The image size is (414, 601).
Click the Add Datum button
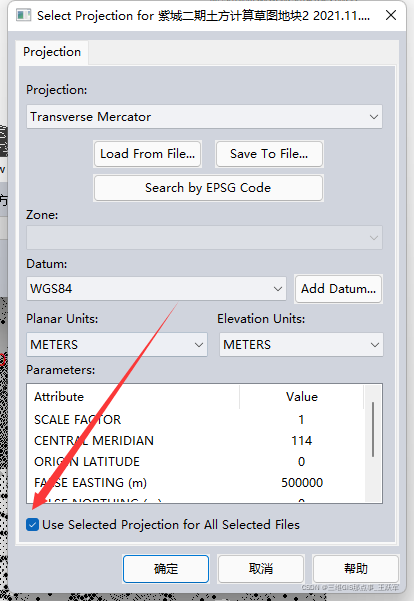[x=338, y=289]
